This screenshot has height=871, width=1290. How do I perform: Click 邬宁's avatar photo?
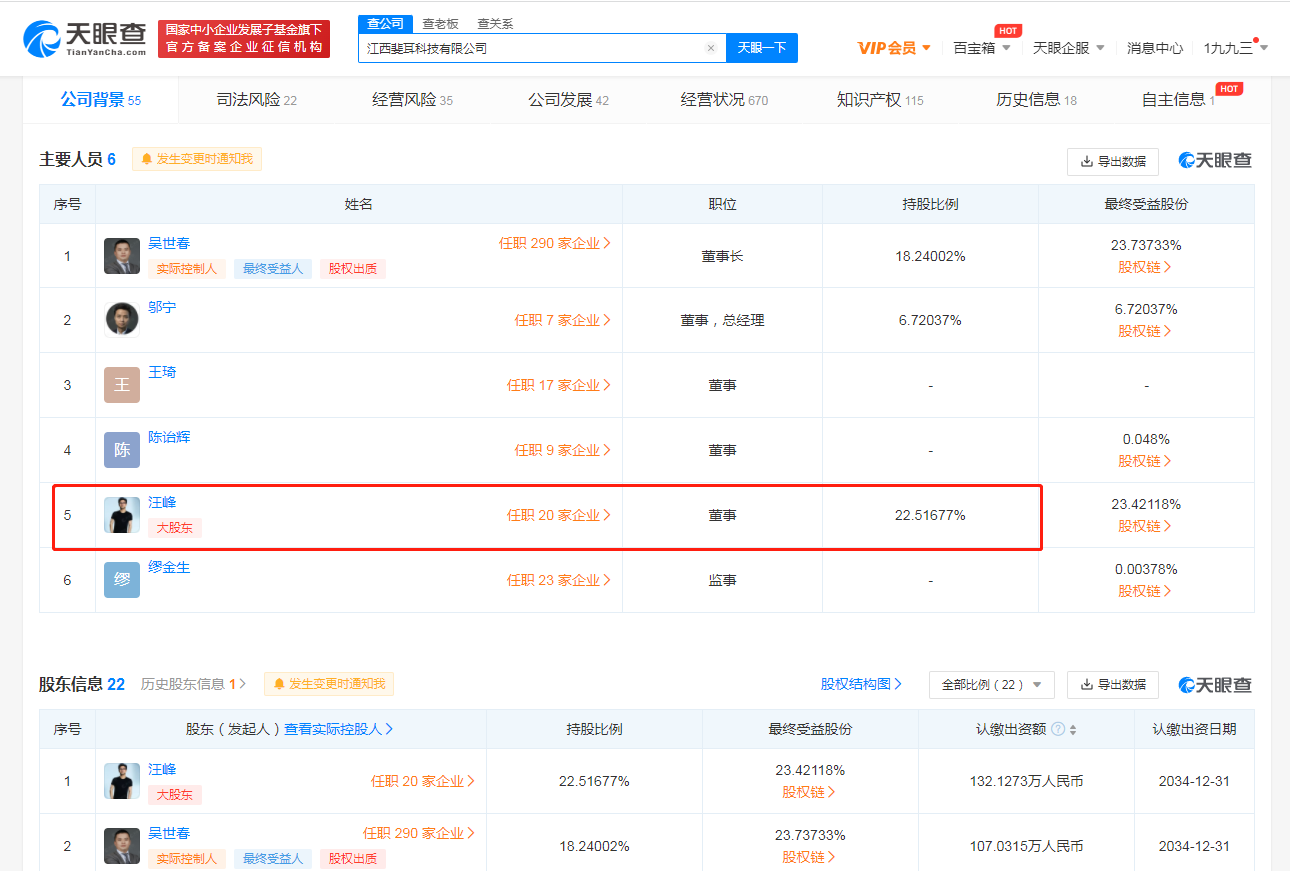pos(122,319)
